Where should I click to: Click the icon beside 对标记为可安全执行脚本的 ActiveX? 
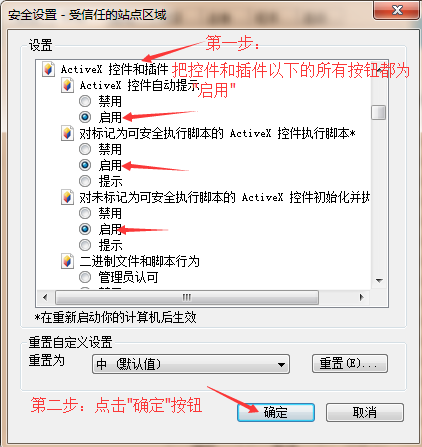[67, 133]
